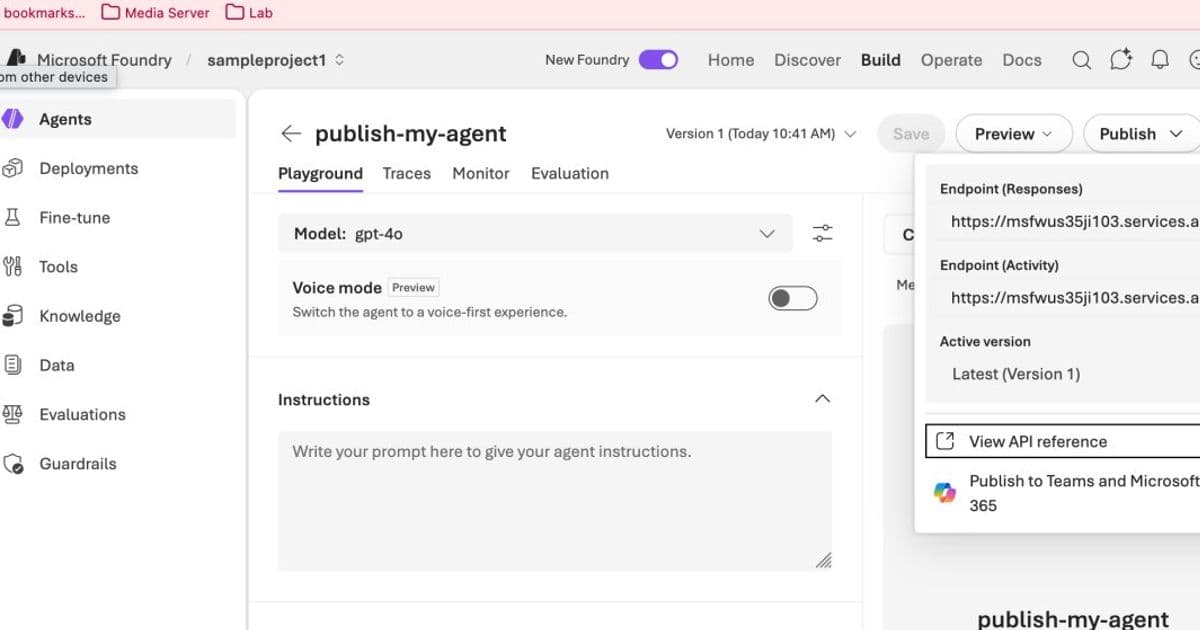1200x630 pixels.
Task: Open the Deployments cube icon
Action: pos(12,168)
